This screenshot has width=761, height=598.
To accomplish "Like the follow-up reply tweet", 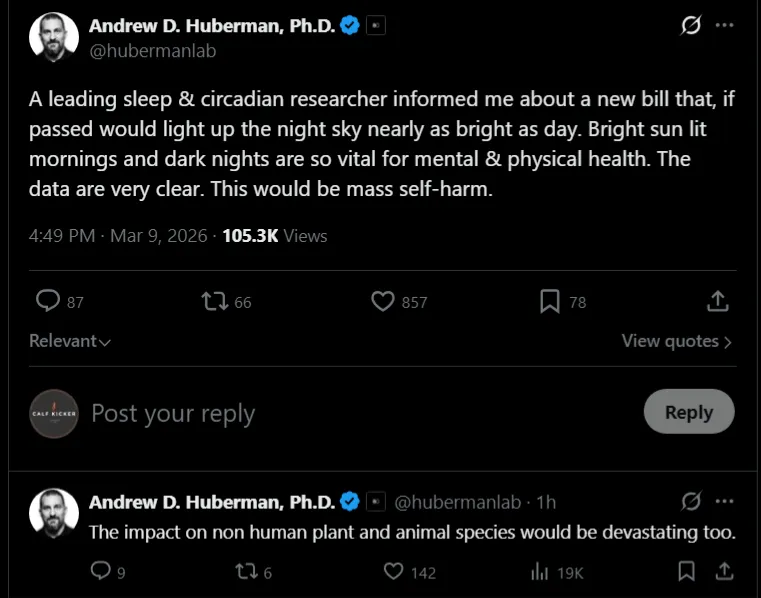I will coord(394,571).
